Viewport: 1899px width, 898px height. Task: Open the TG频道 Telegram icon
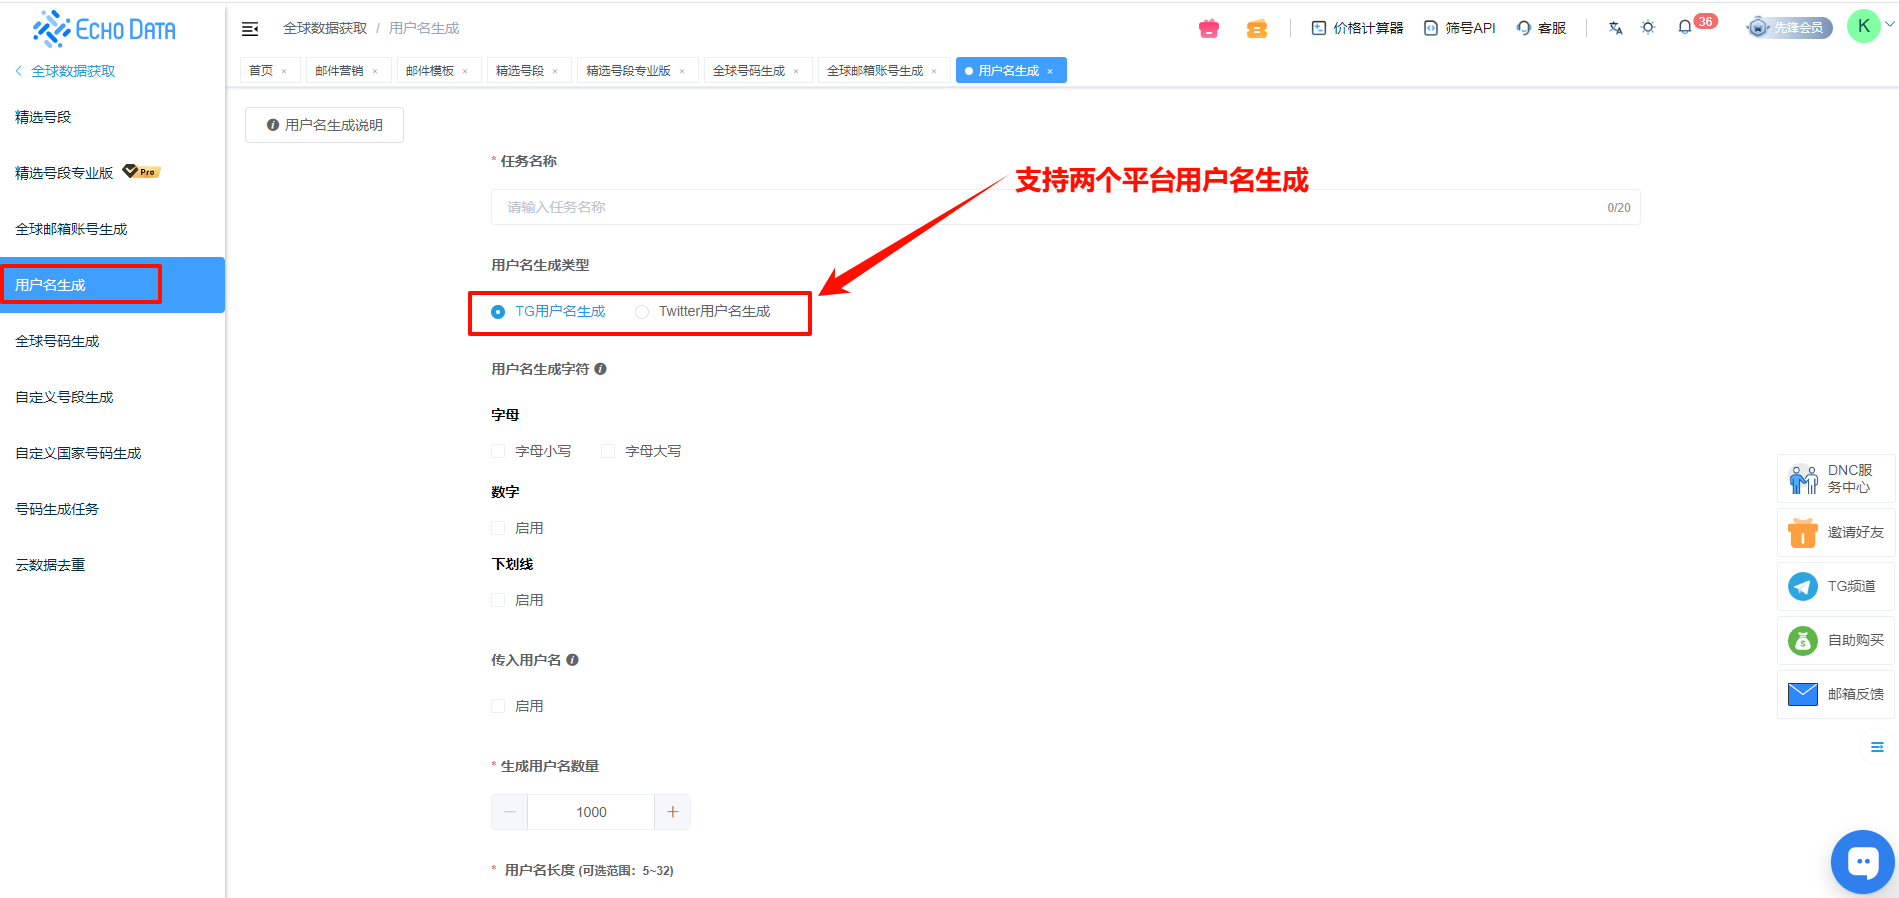point(1802,586)
